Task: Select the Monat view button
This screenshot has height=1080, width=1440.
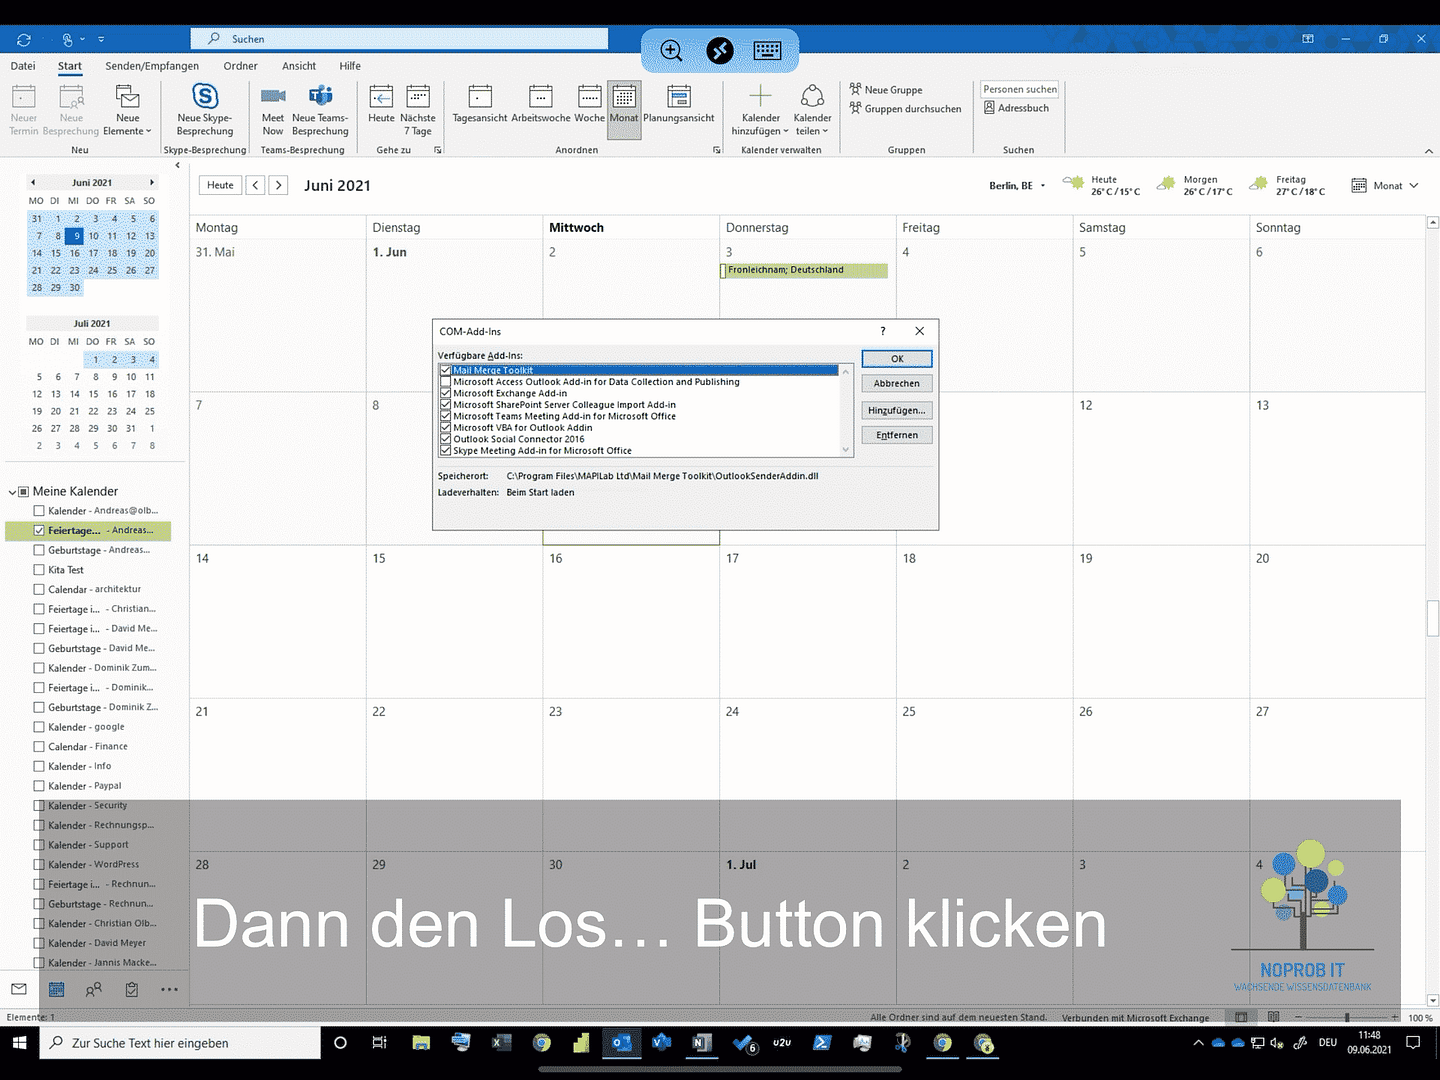Action: pyautogui.click(x=624, y=110)
